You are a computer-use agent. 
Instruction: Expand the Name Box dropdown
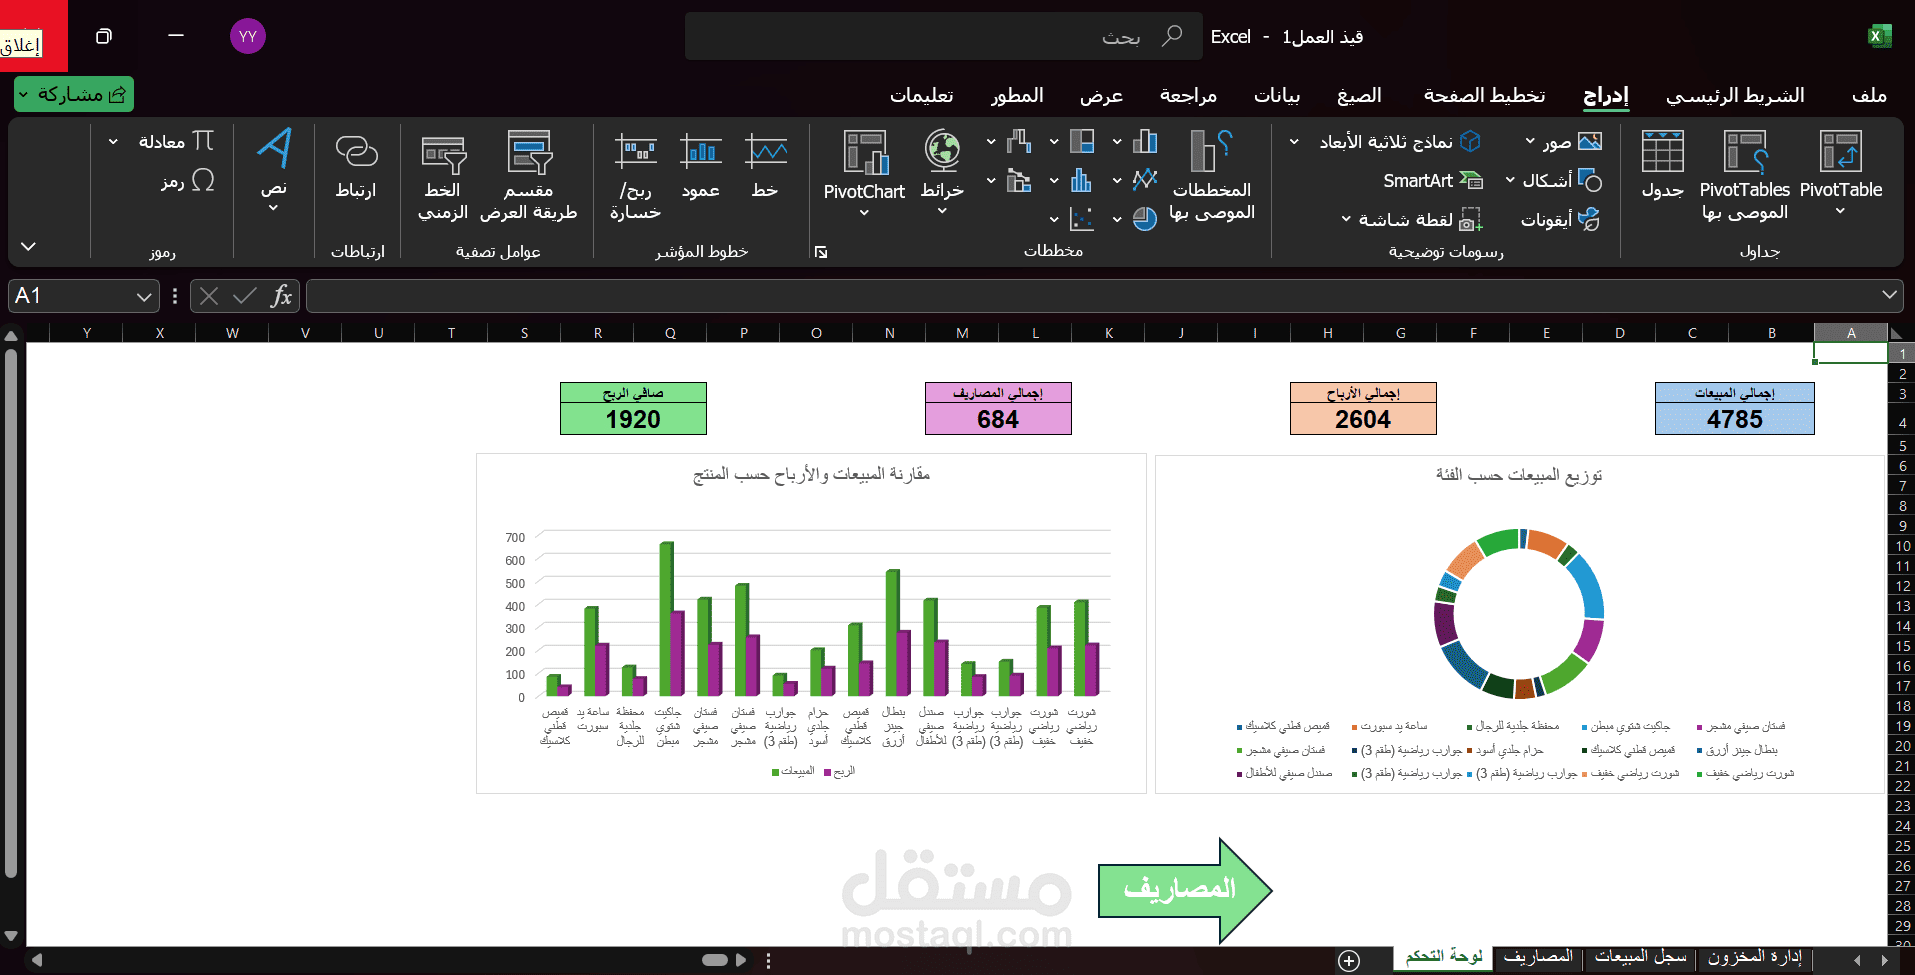(144, 296)
